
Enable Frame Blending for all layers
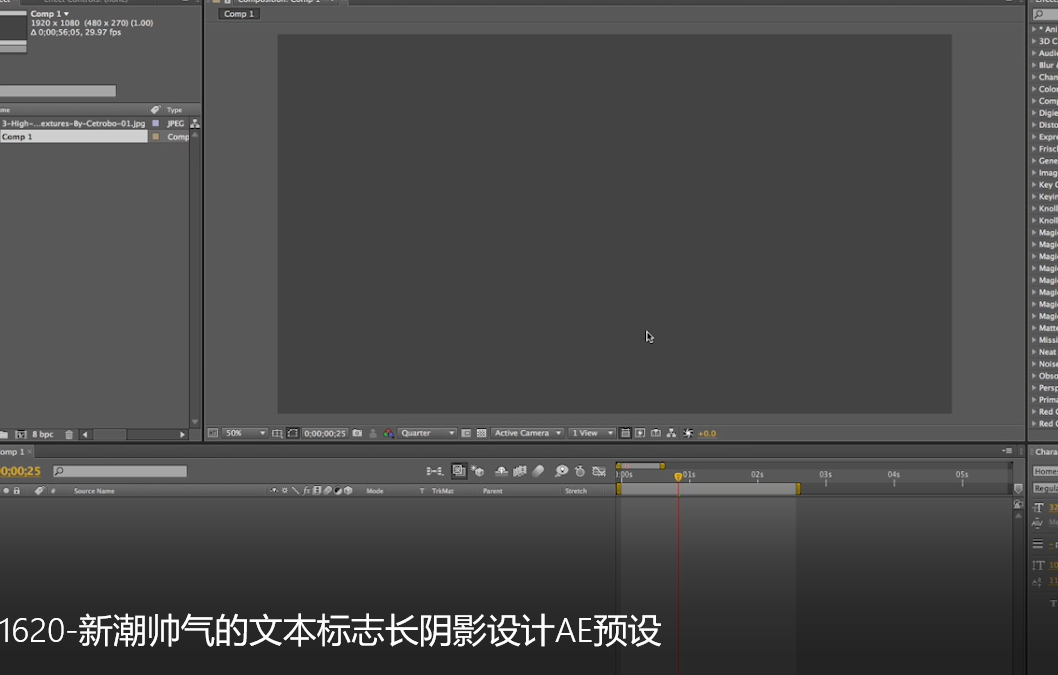click(x=520, y=471)
